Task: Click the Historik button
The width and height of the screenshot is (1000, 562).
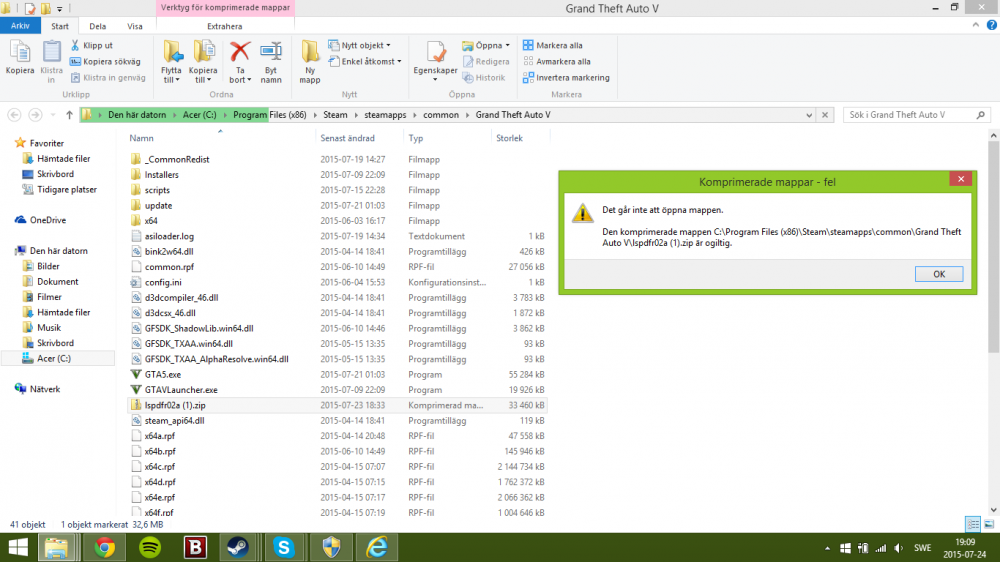Action: coord(484,77)
